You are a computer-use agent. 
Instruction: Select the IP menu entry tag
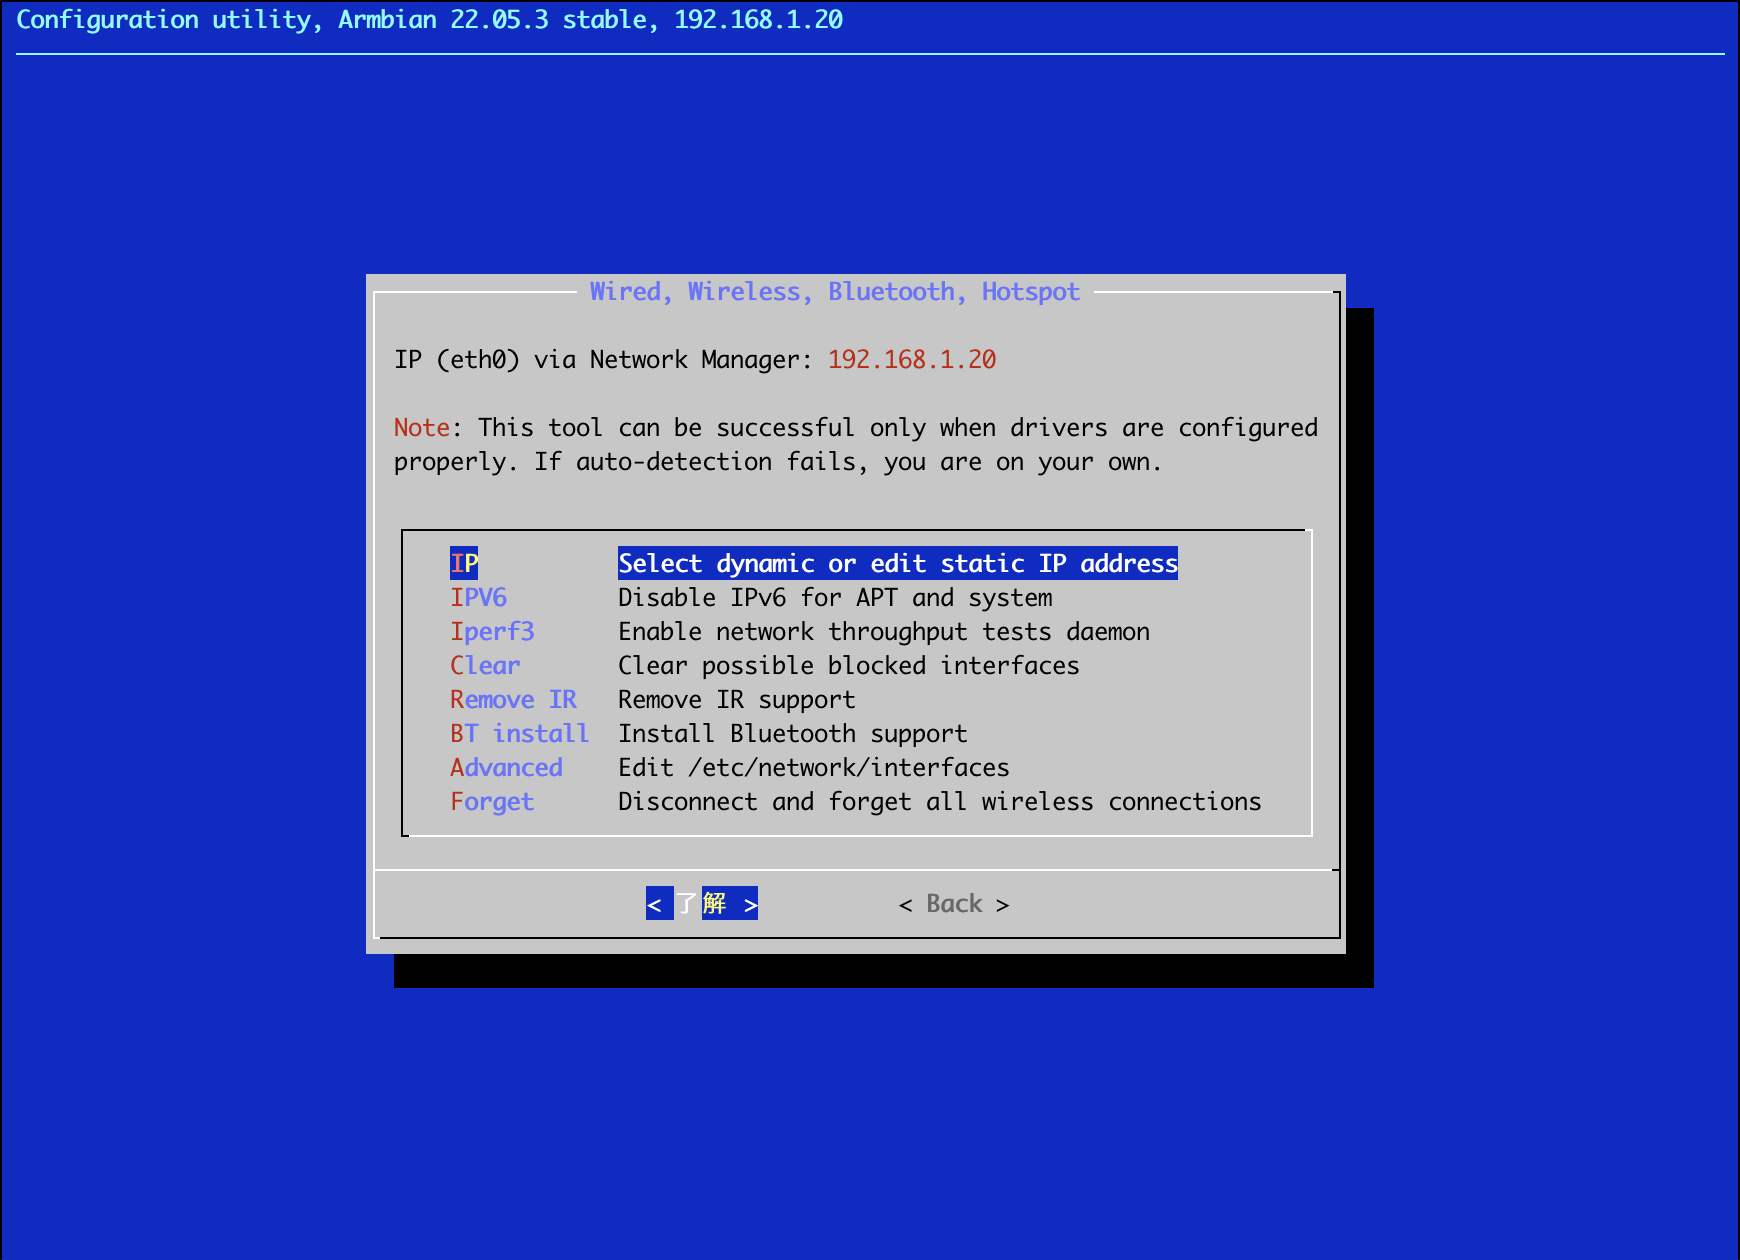click(x=464, y=563)
